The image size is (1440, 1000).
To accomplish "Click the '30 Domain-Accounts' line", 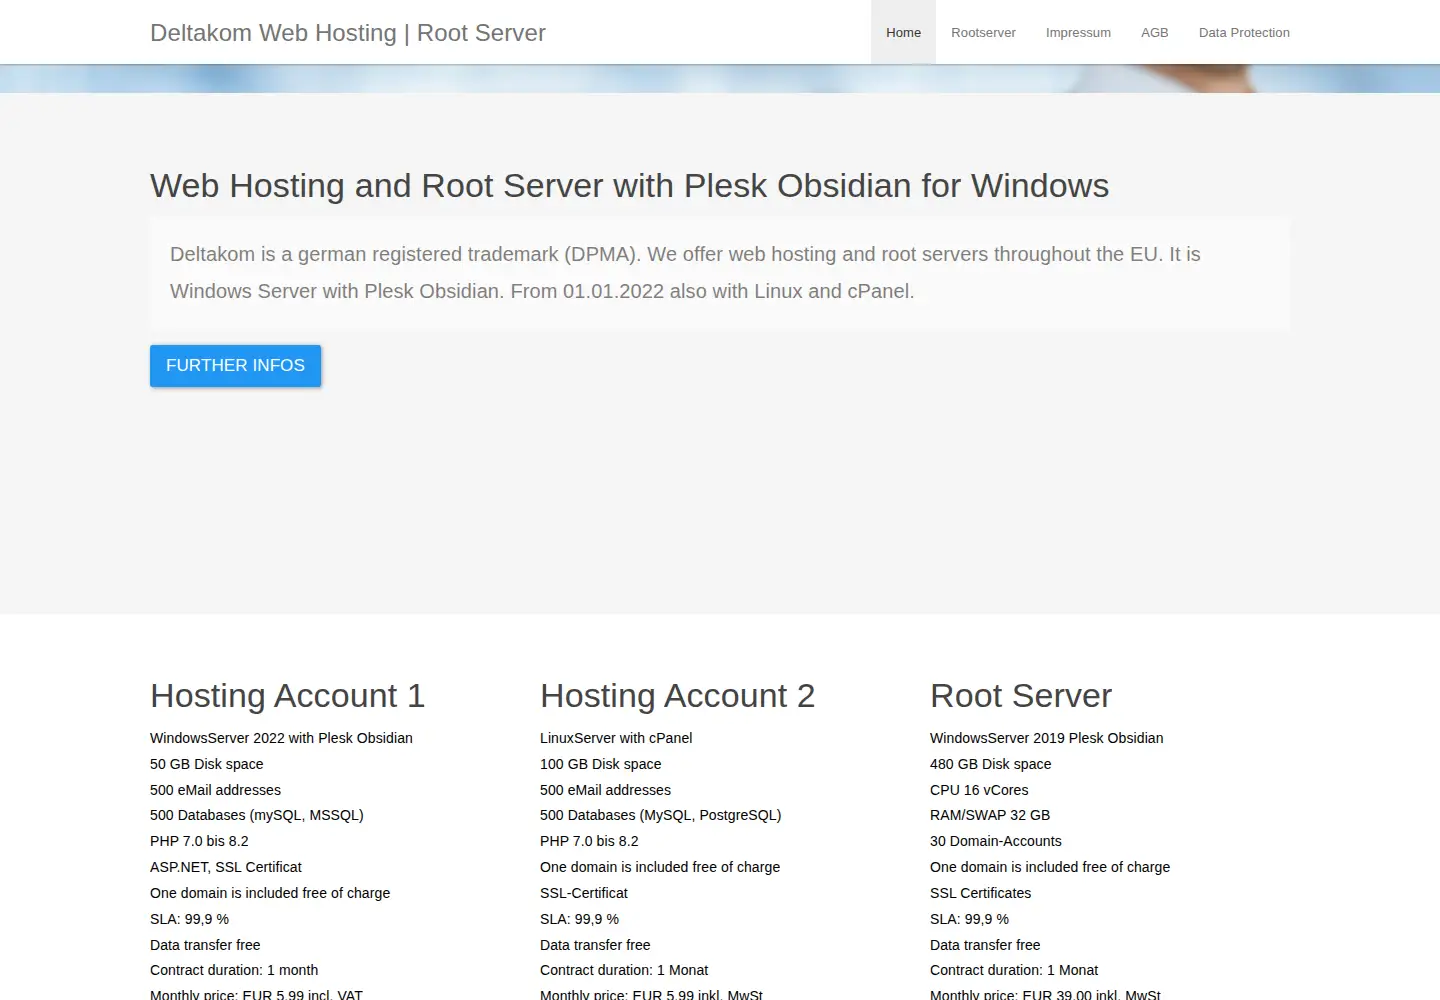I will click(996, 841).
